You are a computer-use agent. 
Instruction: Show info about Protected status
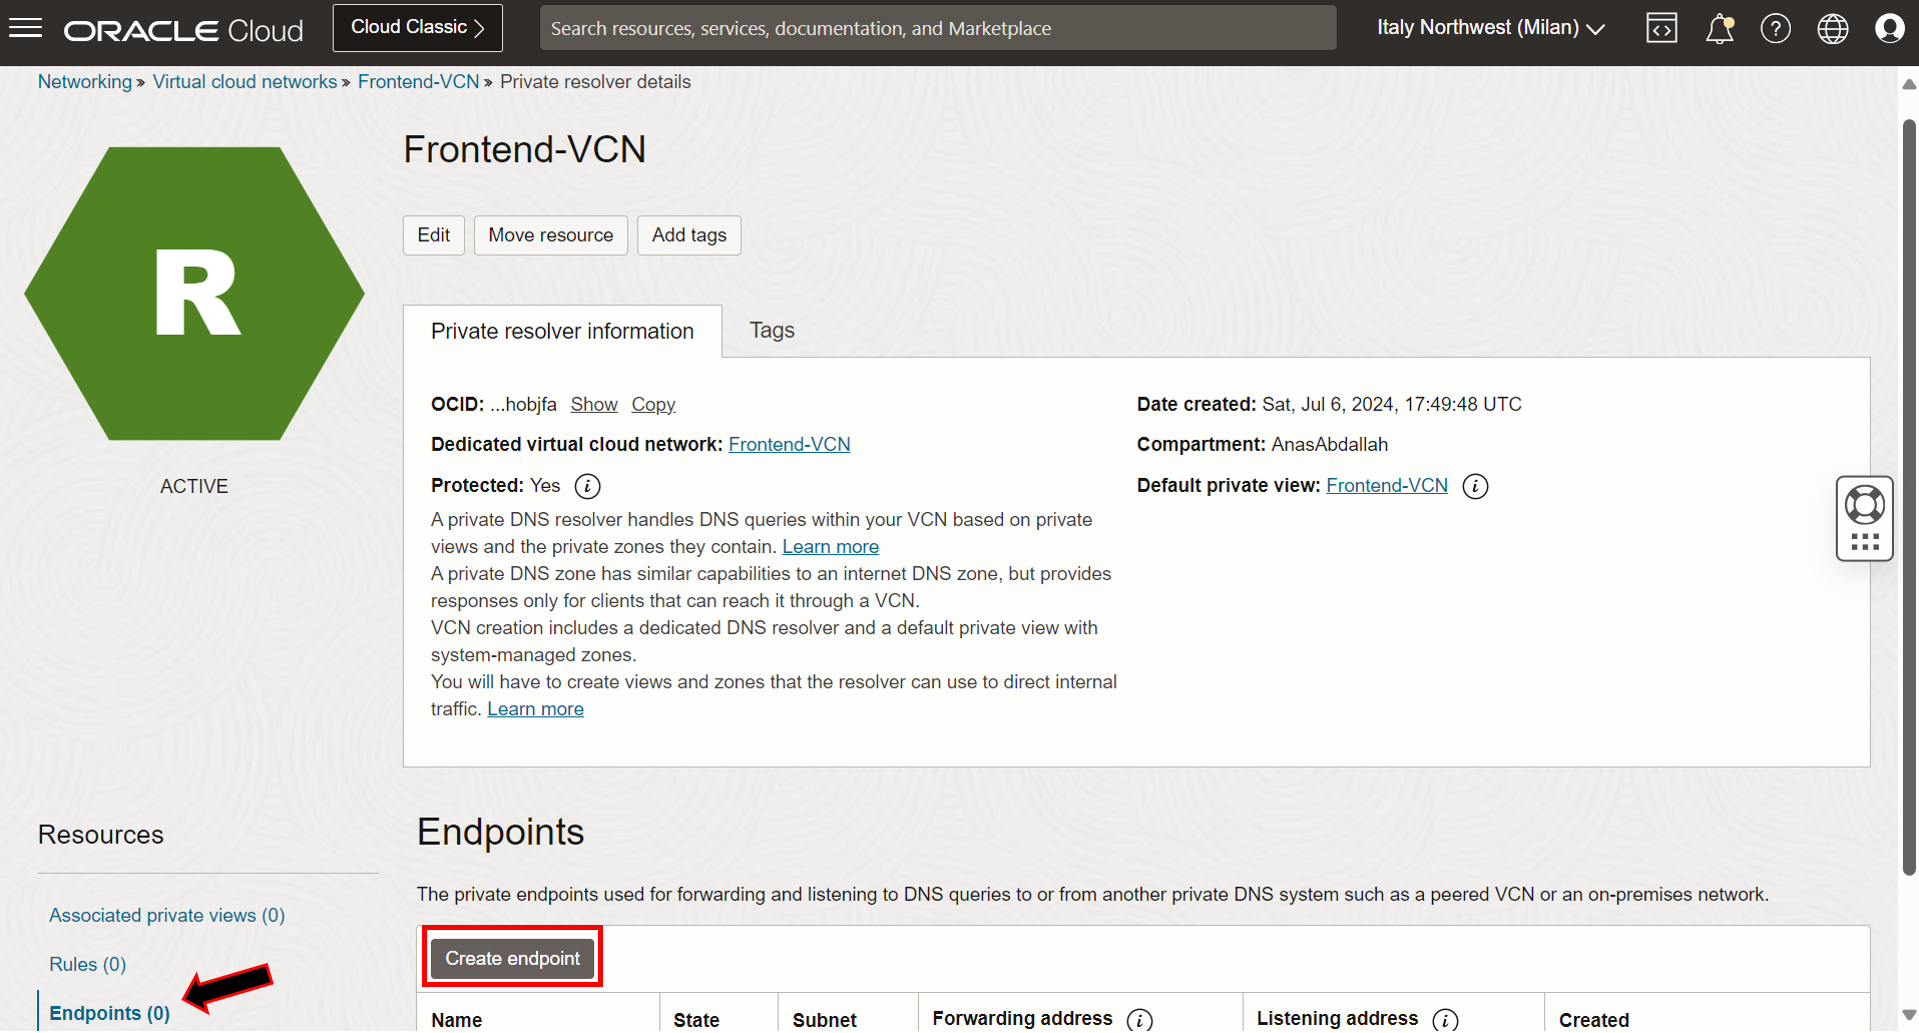pos(588,486)
